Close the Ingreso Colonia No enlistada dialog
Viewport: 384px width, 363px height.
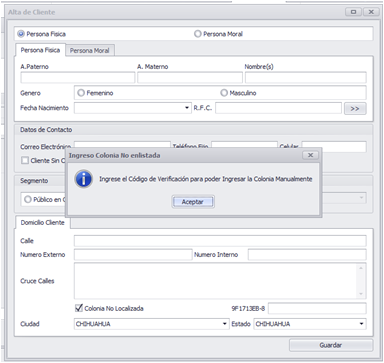pyautogui.click(x=310, y=155)
